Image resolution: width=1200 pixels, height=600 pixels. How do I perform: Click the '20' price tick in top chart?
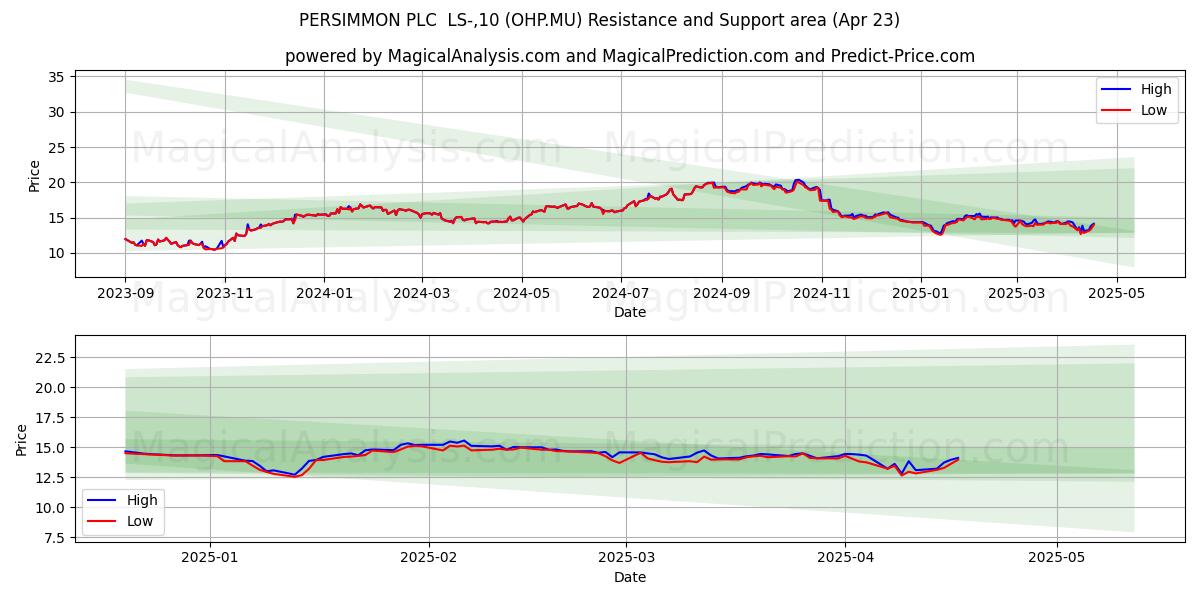click(56, 183)
